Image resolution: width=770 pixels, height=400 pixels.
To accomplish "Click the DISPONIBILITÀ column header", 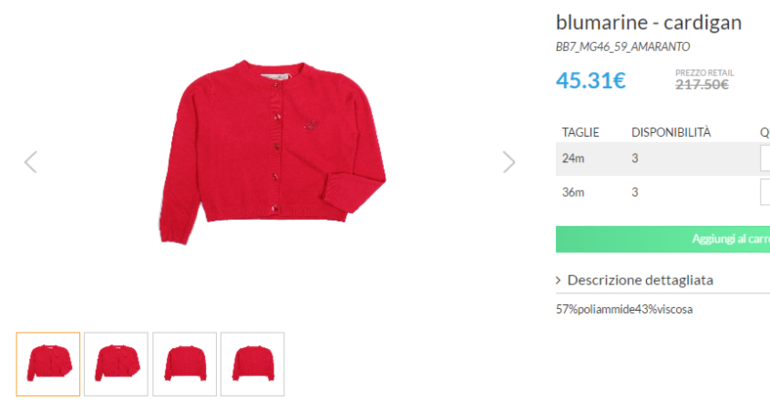I will 671,132.
